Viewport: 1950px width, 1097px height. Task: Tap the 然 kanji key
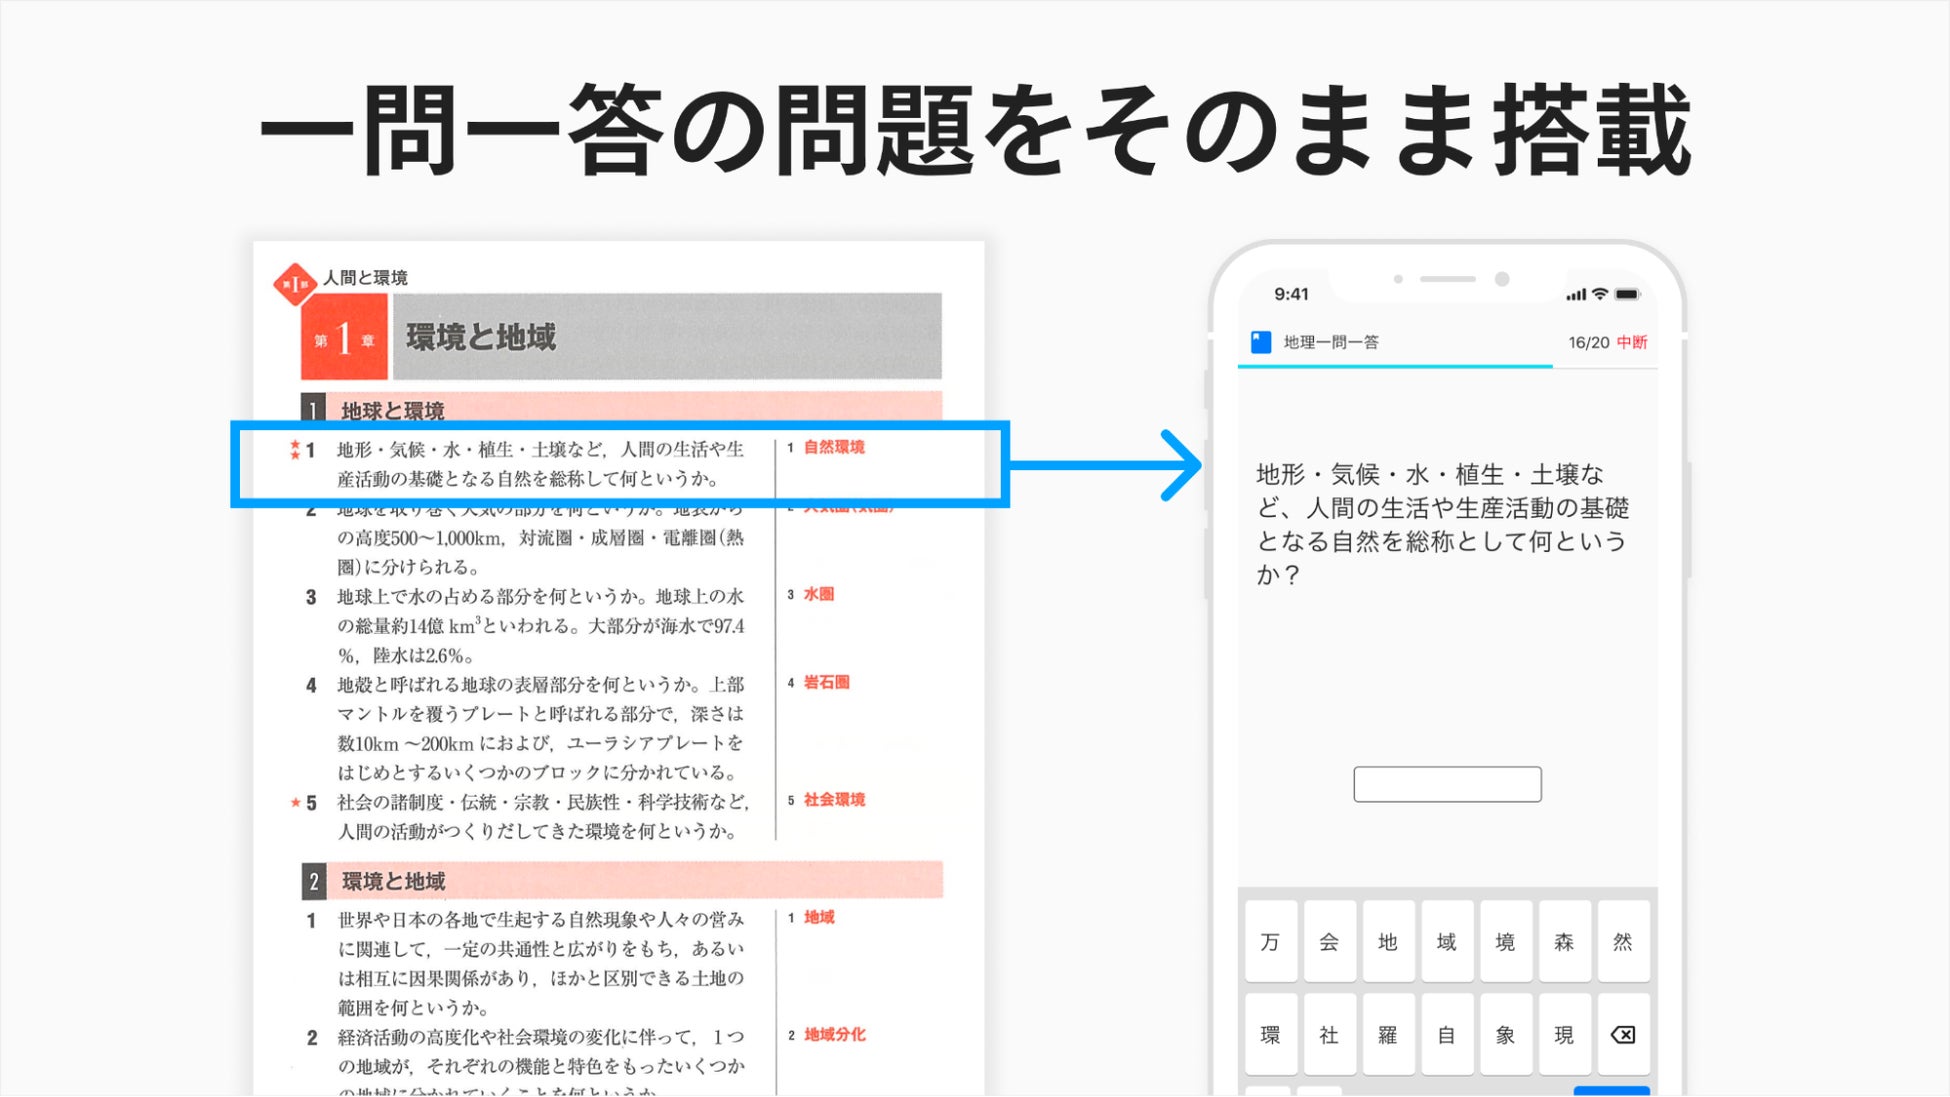click(1622, 941)
